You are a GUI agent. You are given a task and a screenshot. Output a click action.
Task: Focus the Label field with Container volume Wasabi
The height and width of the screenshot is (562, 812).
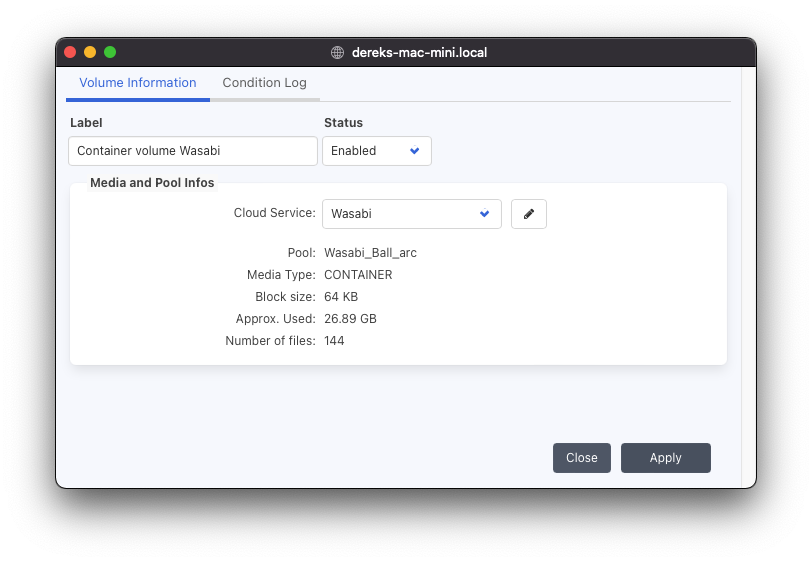[x=193, y=151]
